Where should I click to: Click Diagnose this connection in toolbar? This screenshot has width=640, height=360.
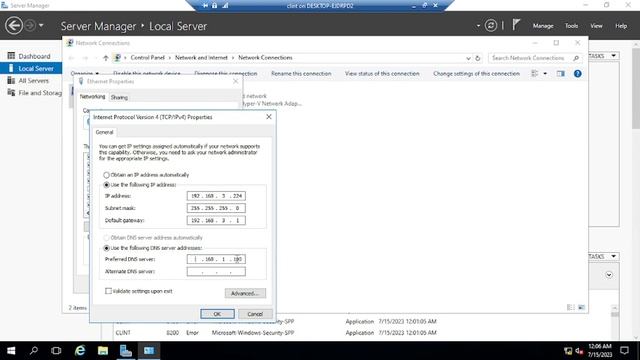pos(226,73)
